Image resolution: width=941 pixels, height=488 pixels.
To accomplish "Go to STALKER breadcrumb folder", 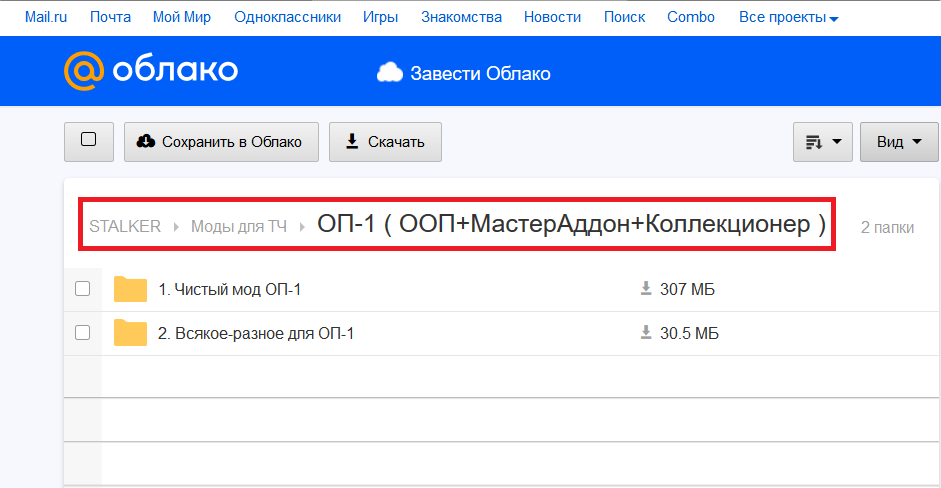I will pyautogui.click(x=125, y=226).
